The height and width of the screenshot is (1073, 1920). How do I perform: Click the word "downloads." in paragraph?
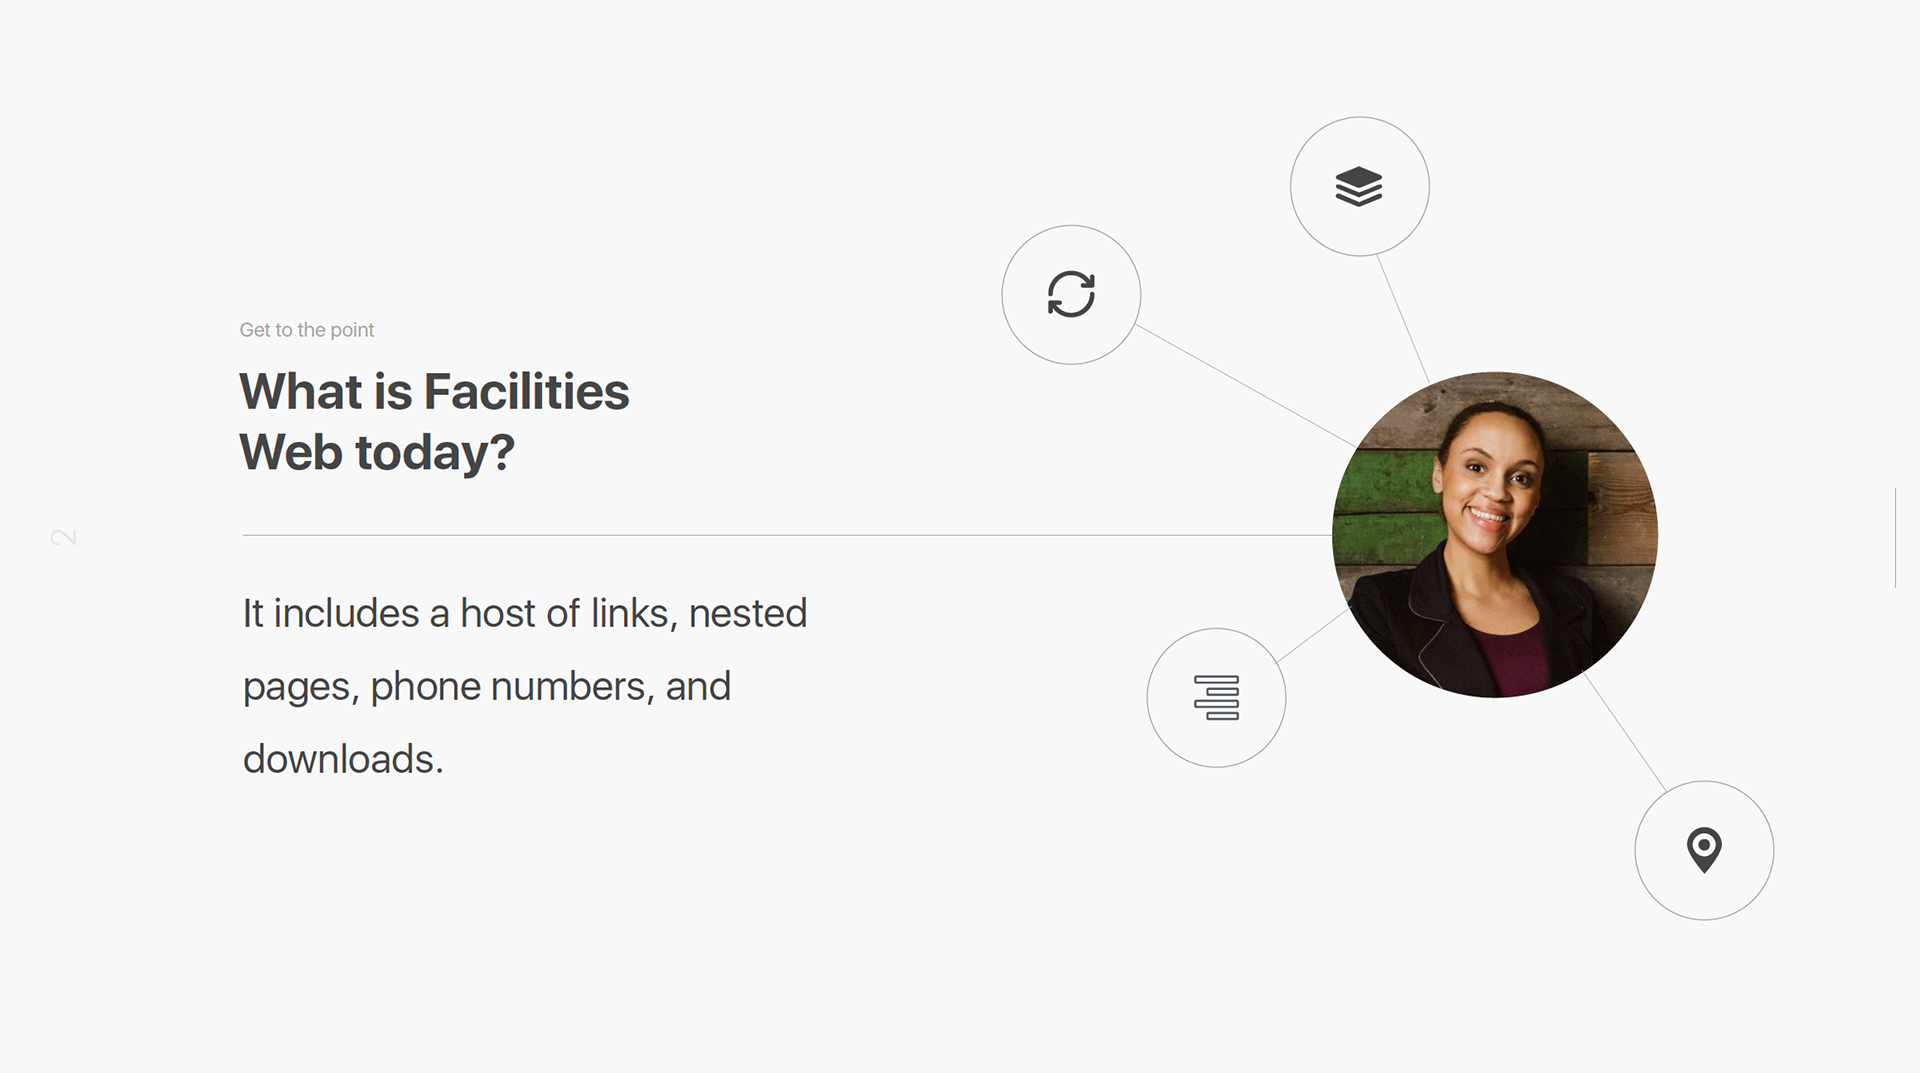pos(343,759)
